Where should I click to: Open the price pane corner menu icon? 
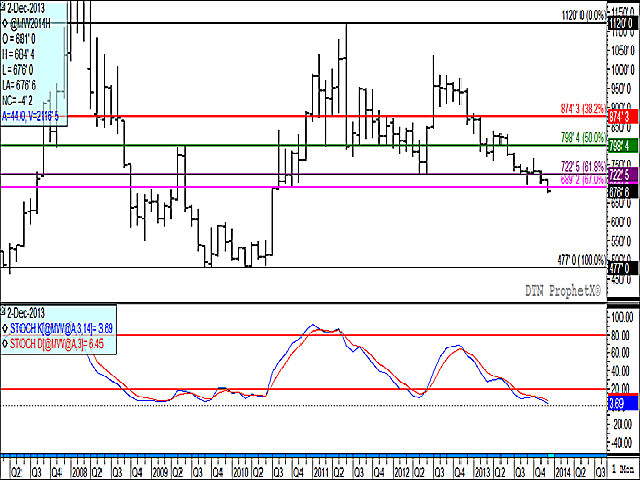pyautogui.click(x=3, y=6)
